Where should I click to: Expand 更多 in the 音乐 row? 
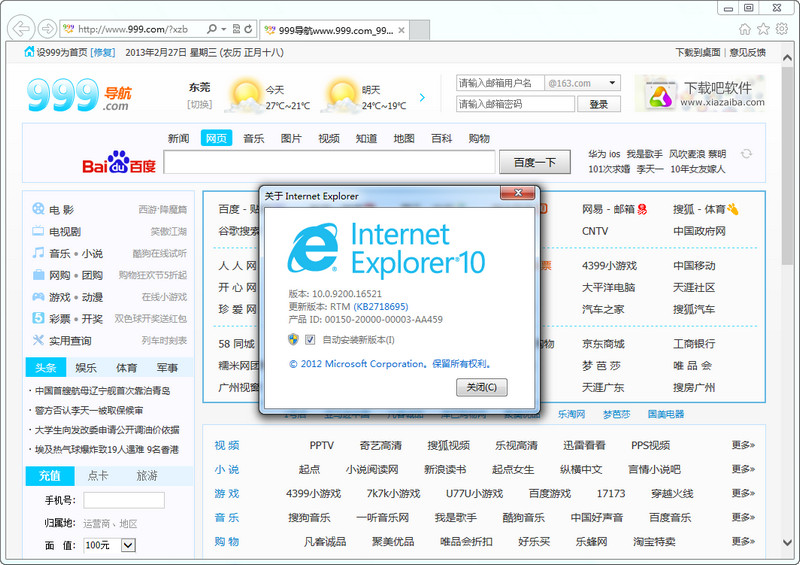click(x=743, y=517)
